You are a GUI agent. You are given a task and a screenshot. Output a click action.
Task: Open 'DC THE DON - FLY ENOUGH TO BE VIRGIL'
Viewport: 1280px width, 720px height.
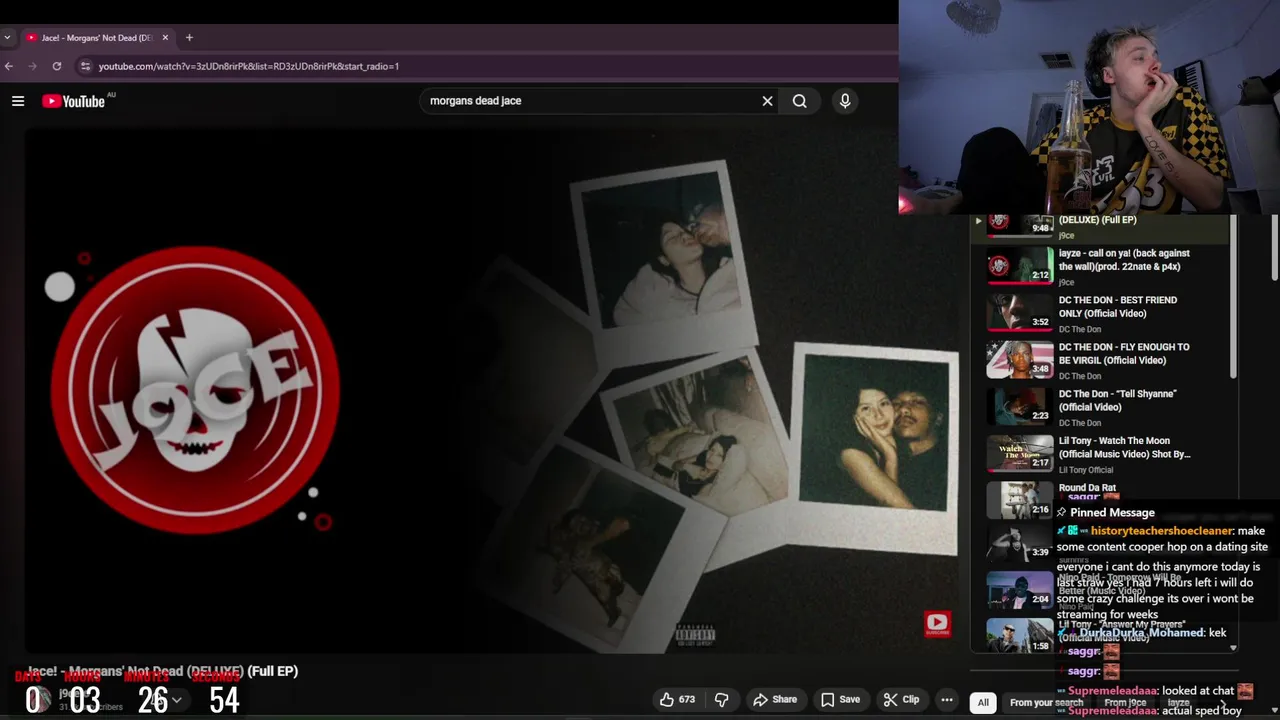[x=1124, y=354]
